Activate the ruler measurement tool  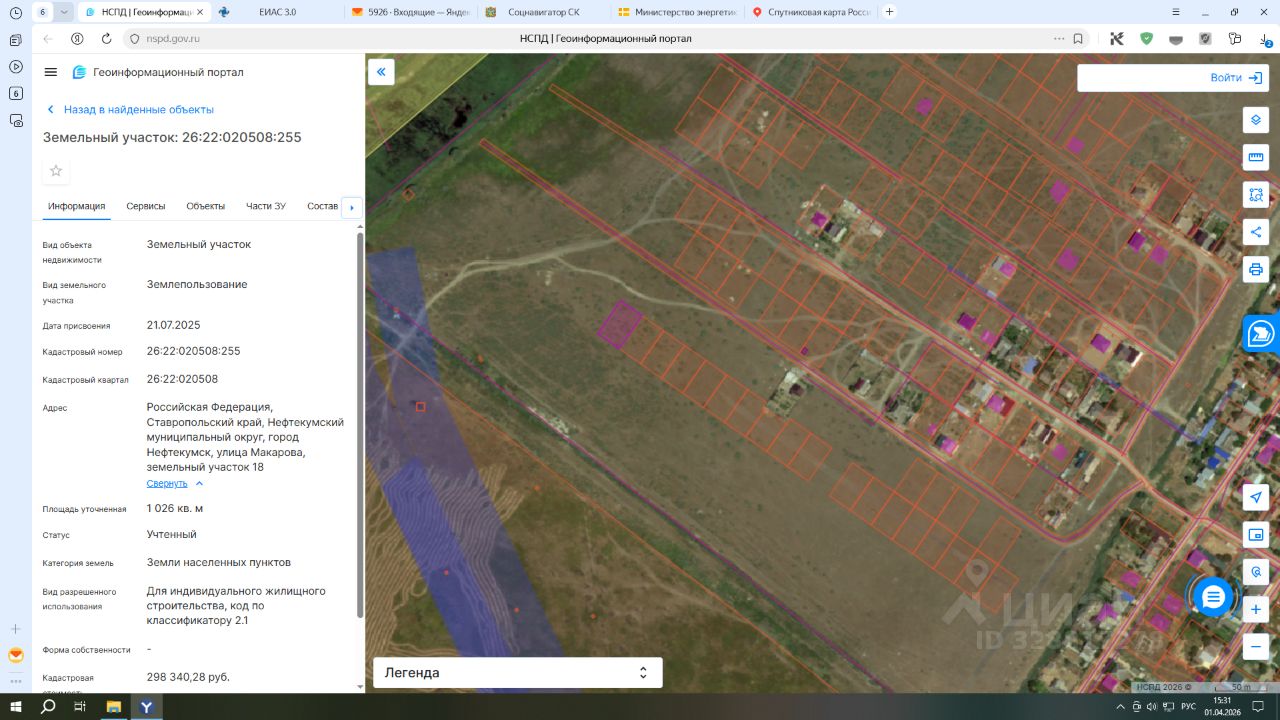[1256, 157]
